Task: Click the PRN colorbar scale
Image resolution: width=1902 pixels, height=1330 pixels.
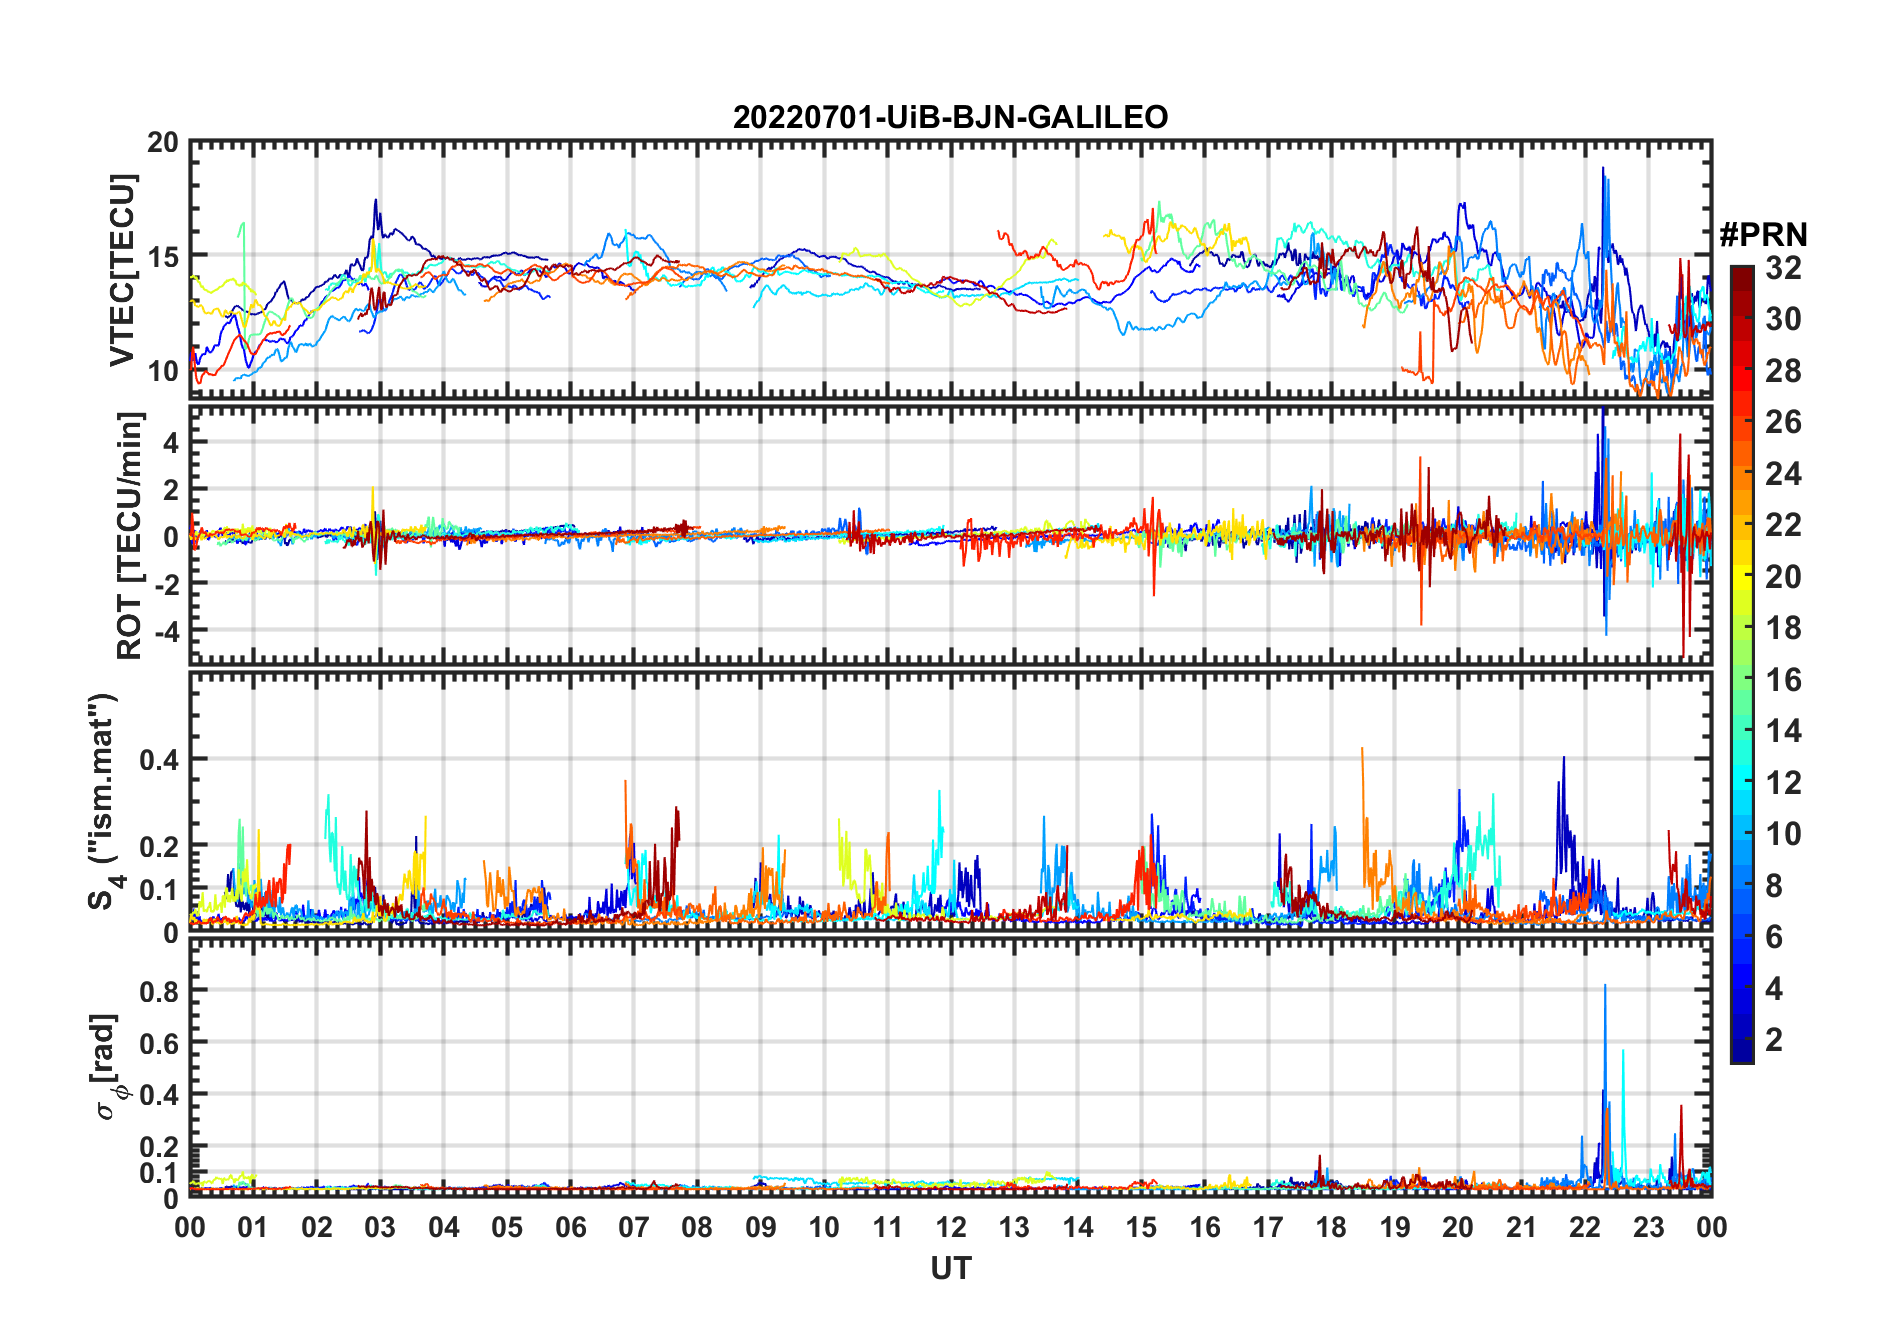Action: tap(1741, 664)
